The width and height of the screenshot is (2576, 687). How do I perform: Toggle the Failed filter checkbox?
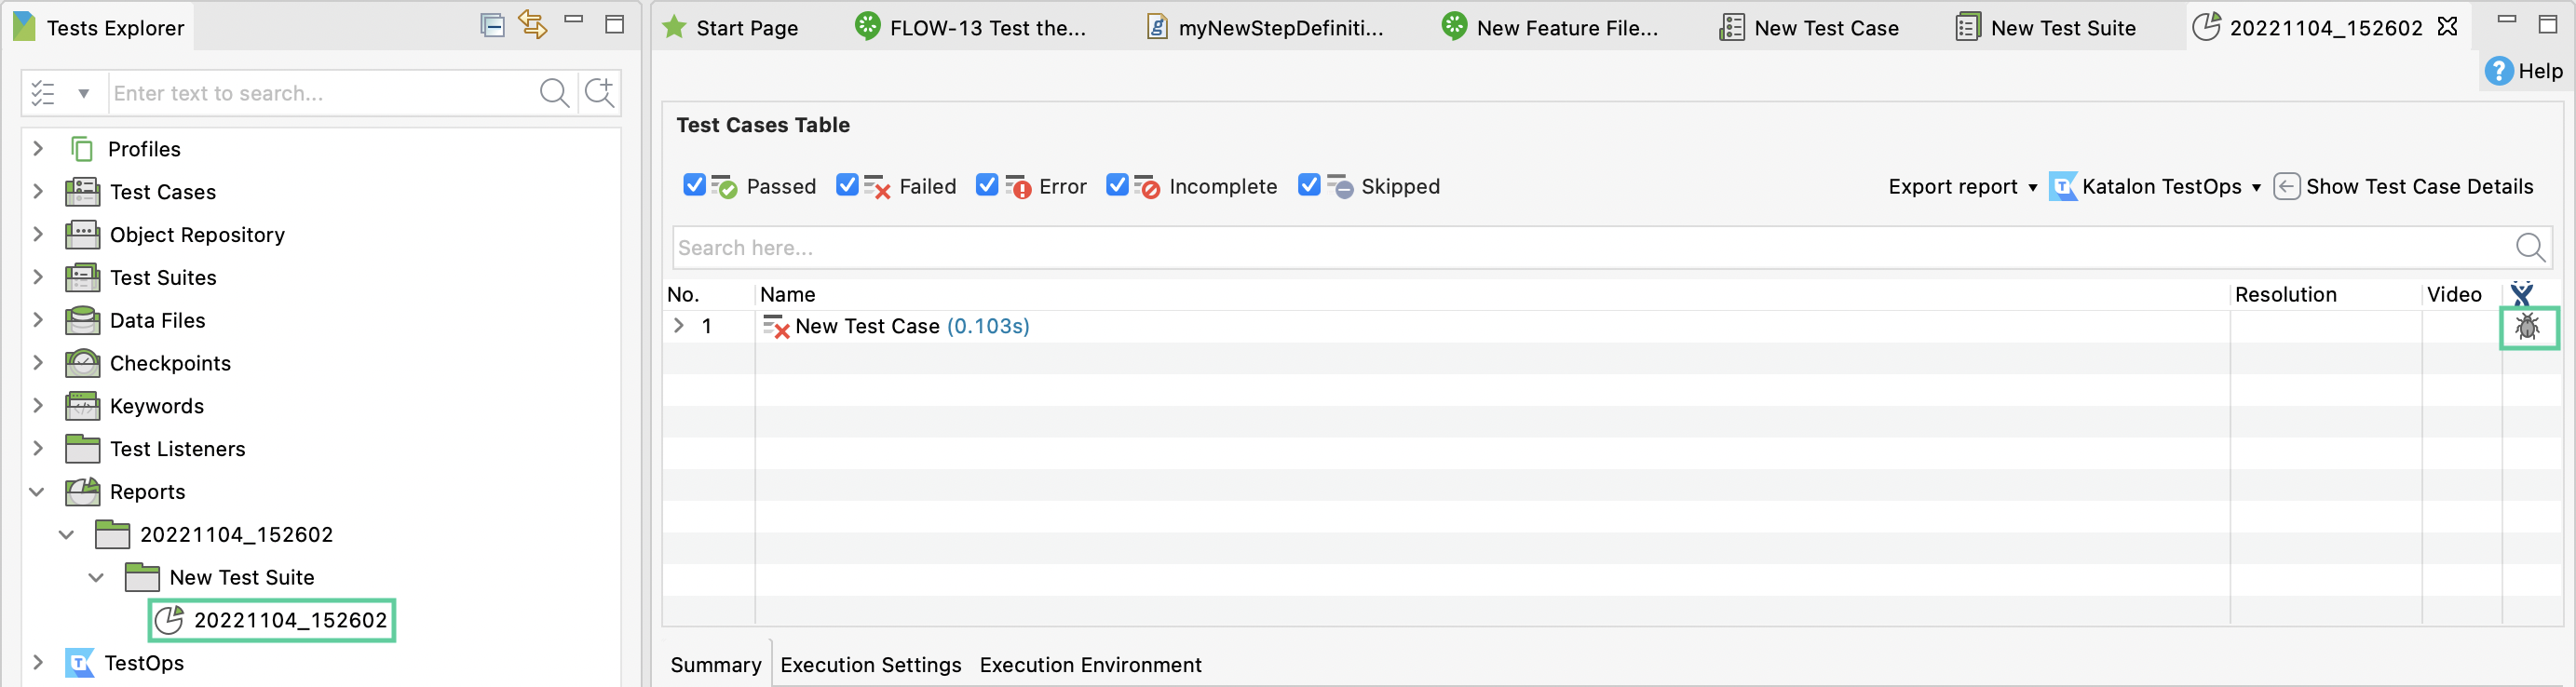click(847, 185)
